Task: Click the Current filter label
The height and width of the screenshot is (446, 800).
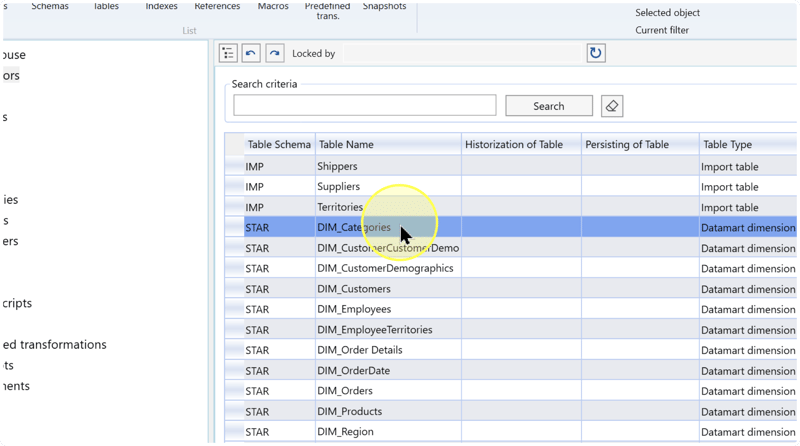Action: click(x=662, y=30)
